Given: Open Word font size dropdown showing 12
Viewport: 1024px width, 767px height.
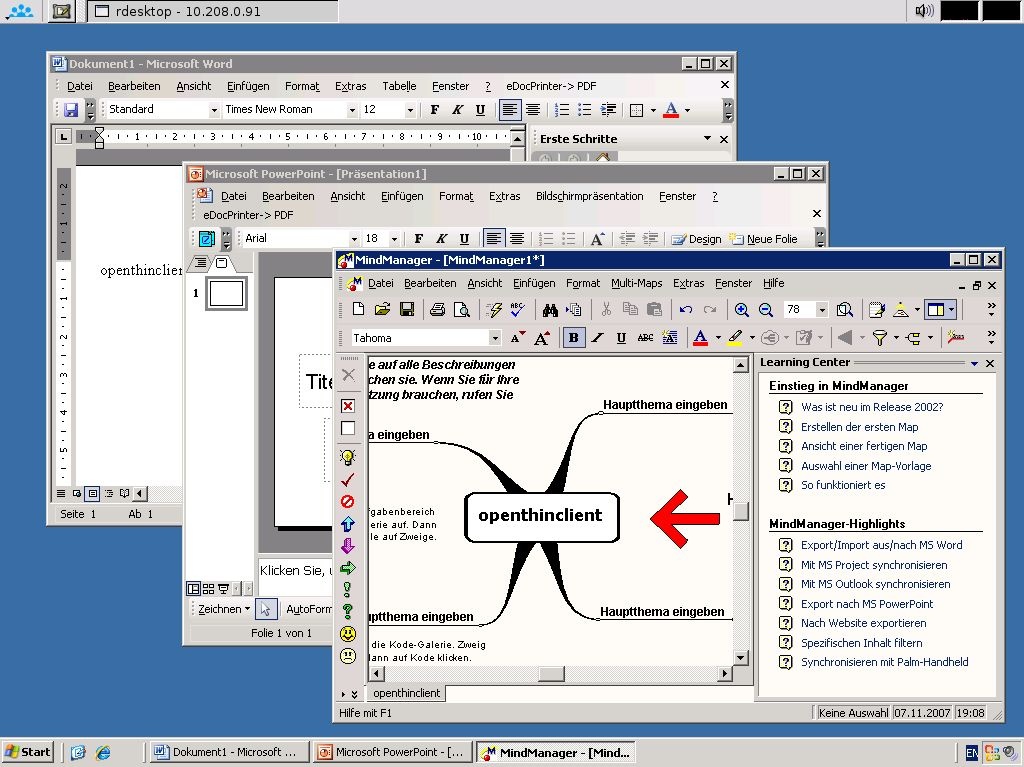Looking at the screenshot, I should pyautogui.click(x=410, y=110).
